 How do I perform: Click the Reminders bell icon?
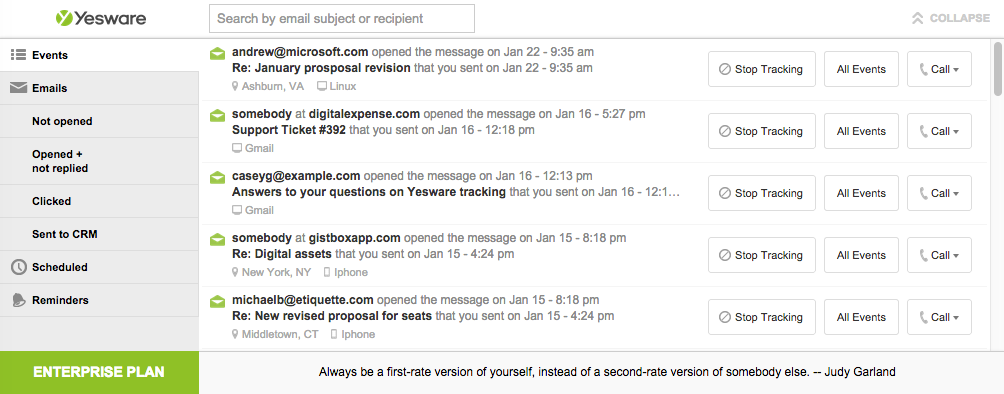(x=19, y=300)
